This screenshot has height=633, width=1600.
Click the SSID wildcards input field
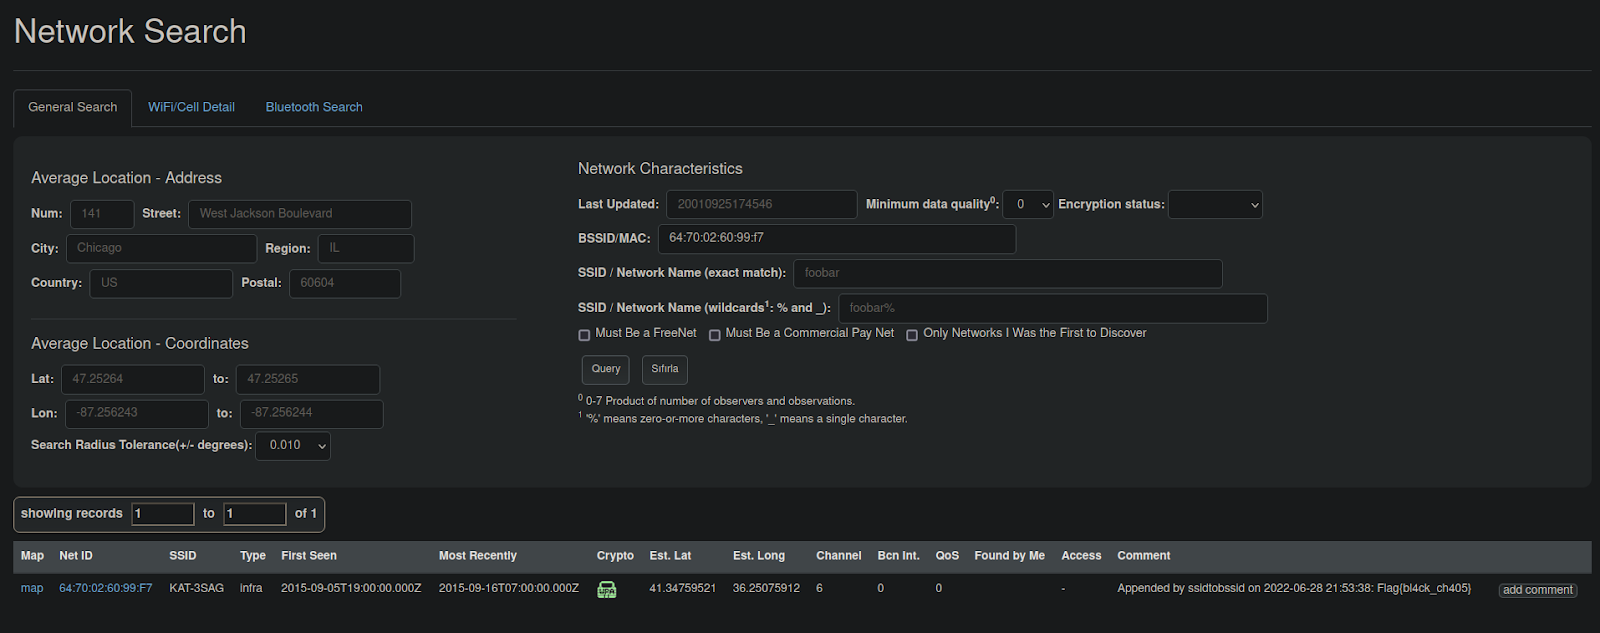click(1053, 308)
